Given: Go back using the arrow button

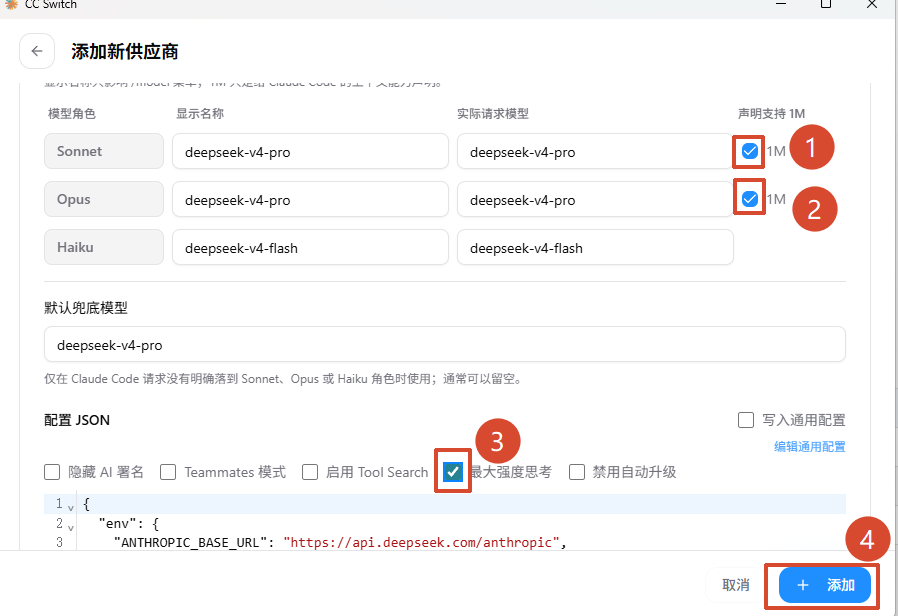Looking at the screenshot, I should tap(37, 51).
